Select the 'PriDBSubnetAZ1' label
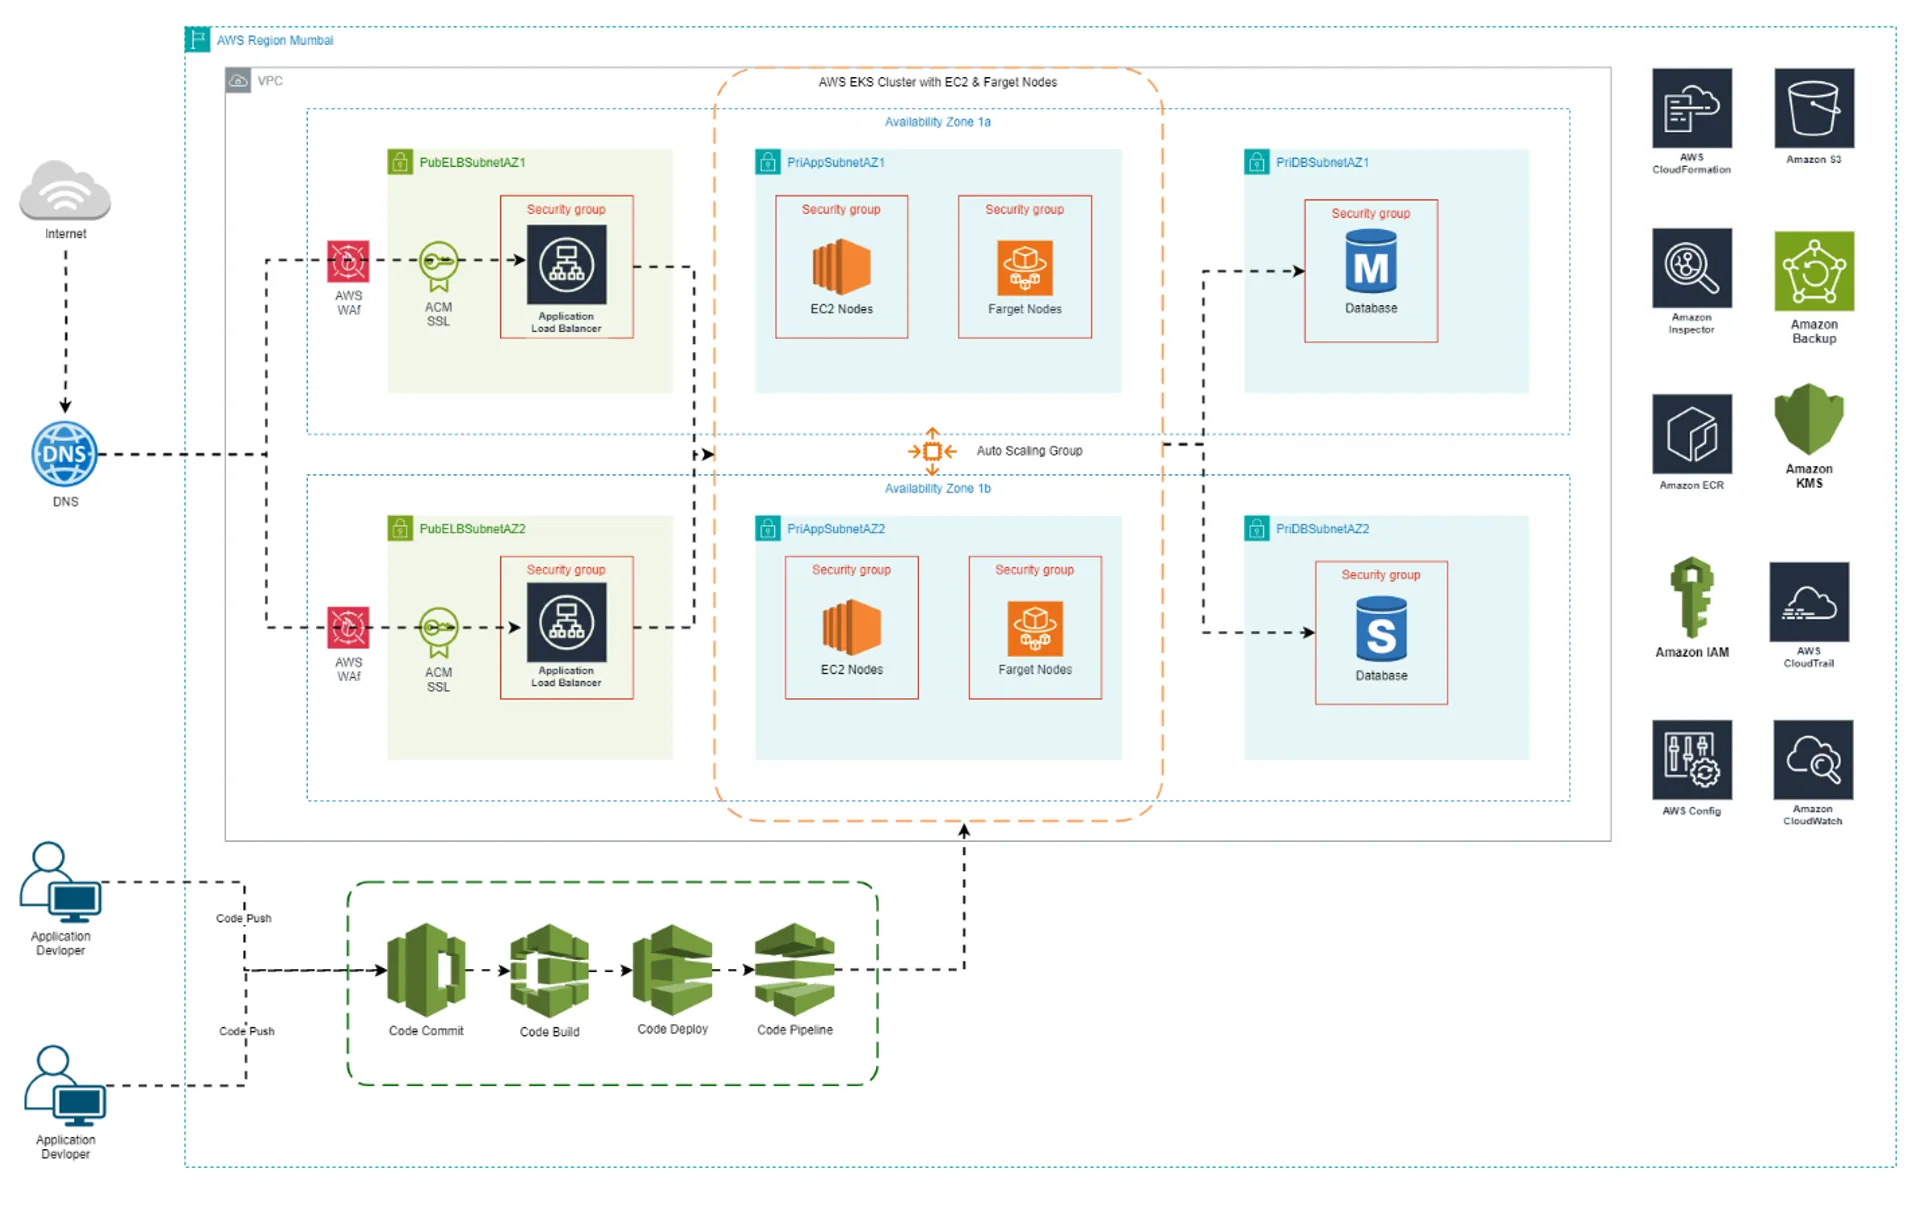The image size is (1927, 1208). pos(1322,162)
